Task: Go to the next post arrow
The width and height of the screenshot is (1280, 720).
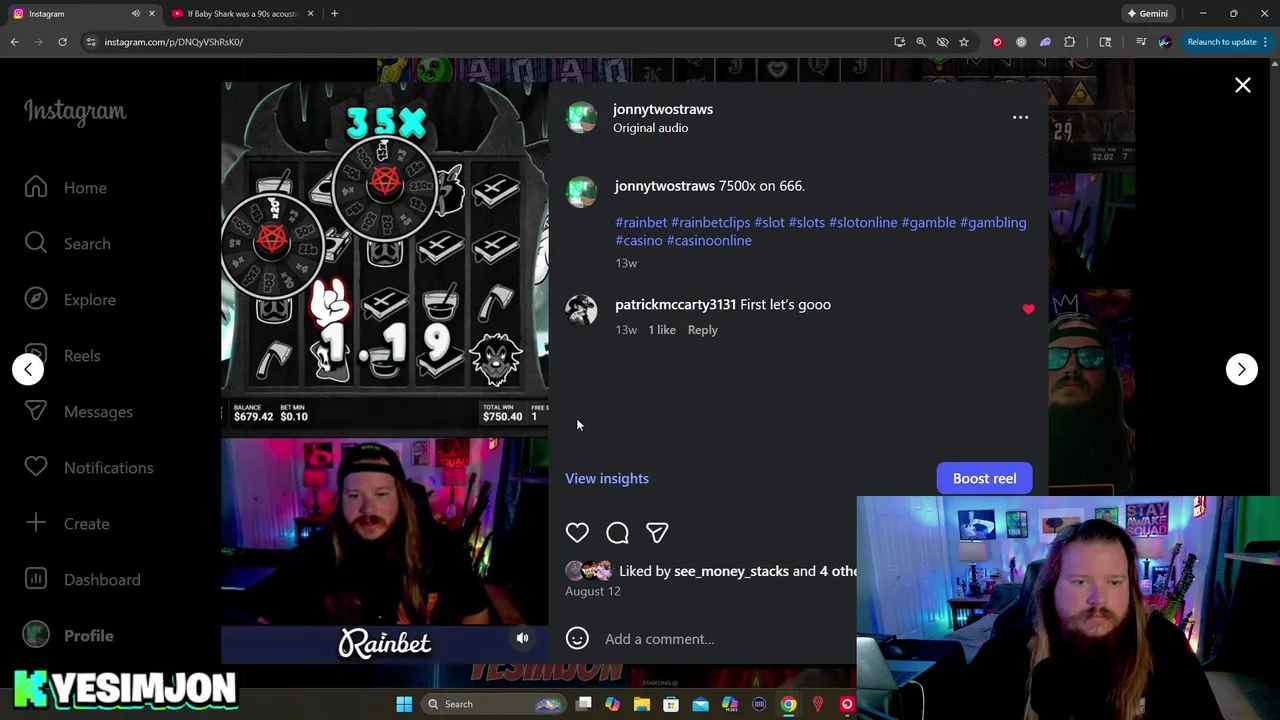Action: click(1241, 369)
